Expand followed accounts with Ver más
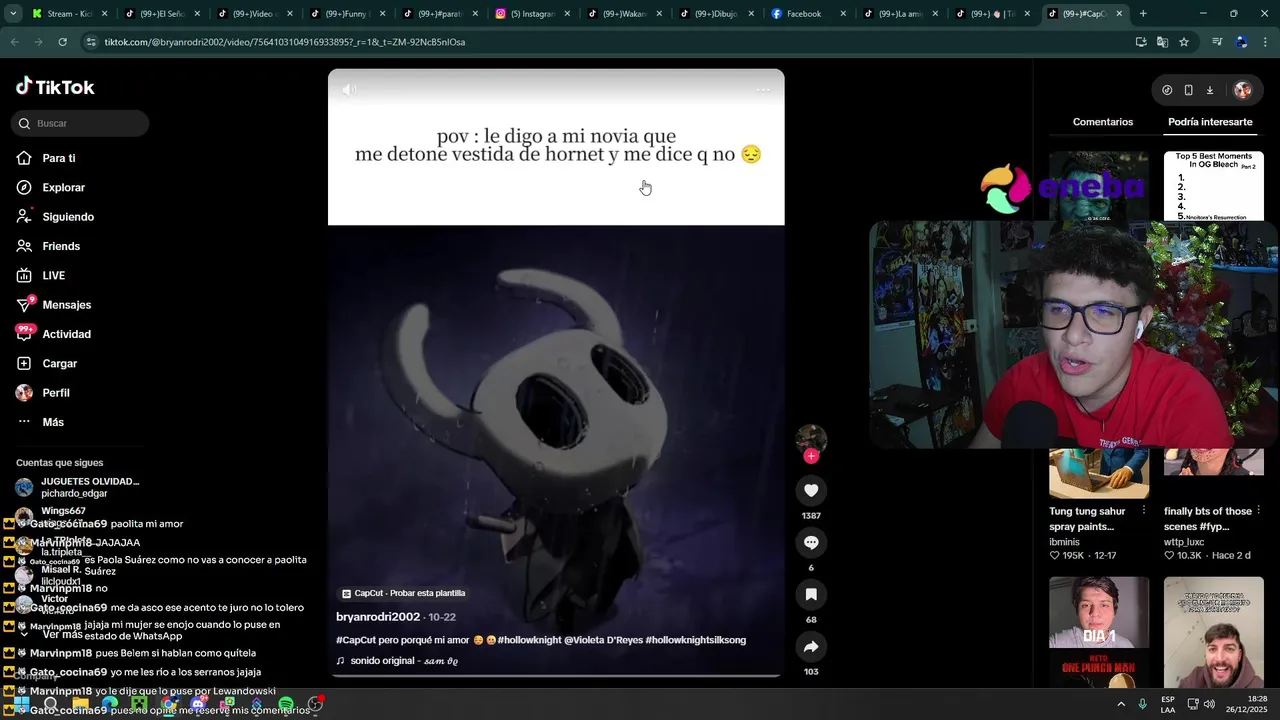The image size is (1280, 720). pyautogui.click(x=62, y=634)
